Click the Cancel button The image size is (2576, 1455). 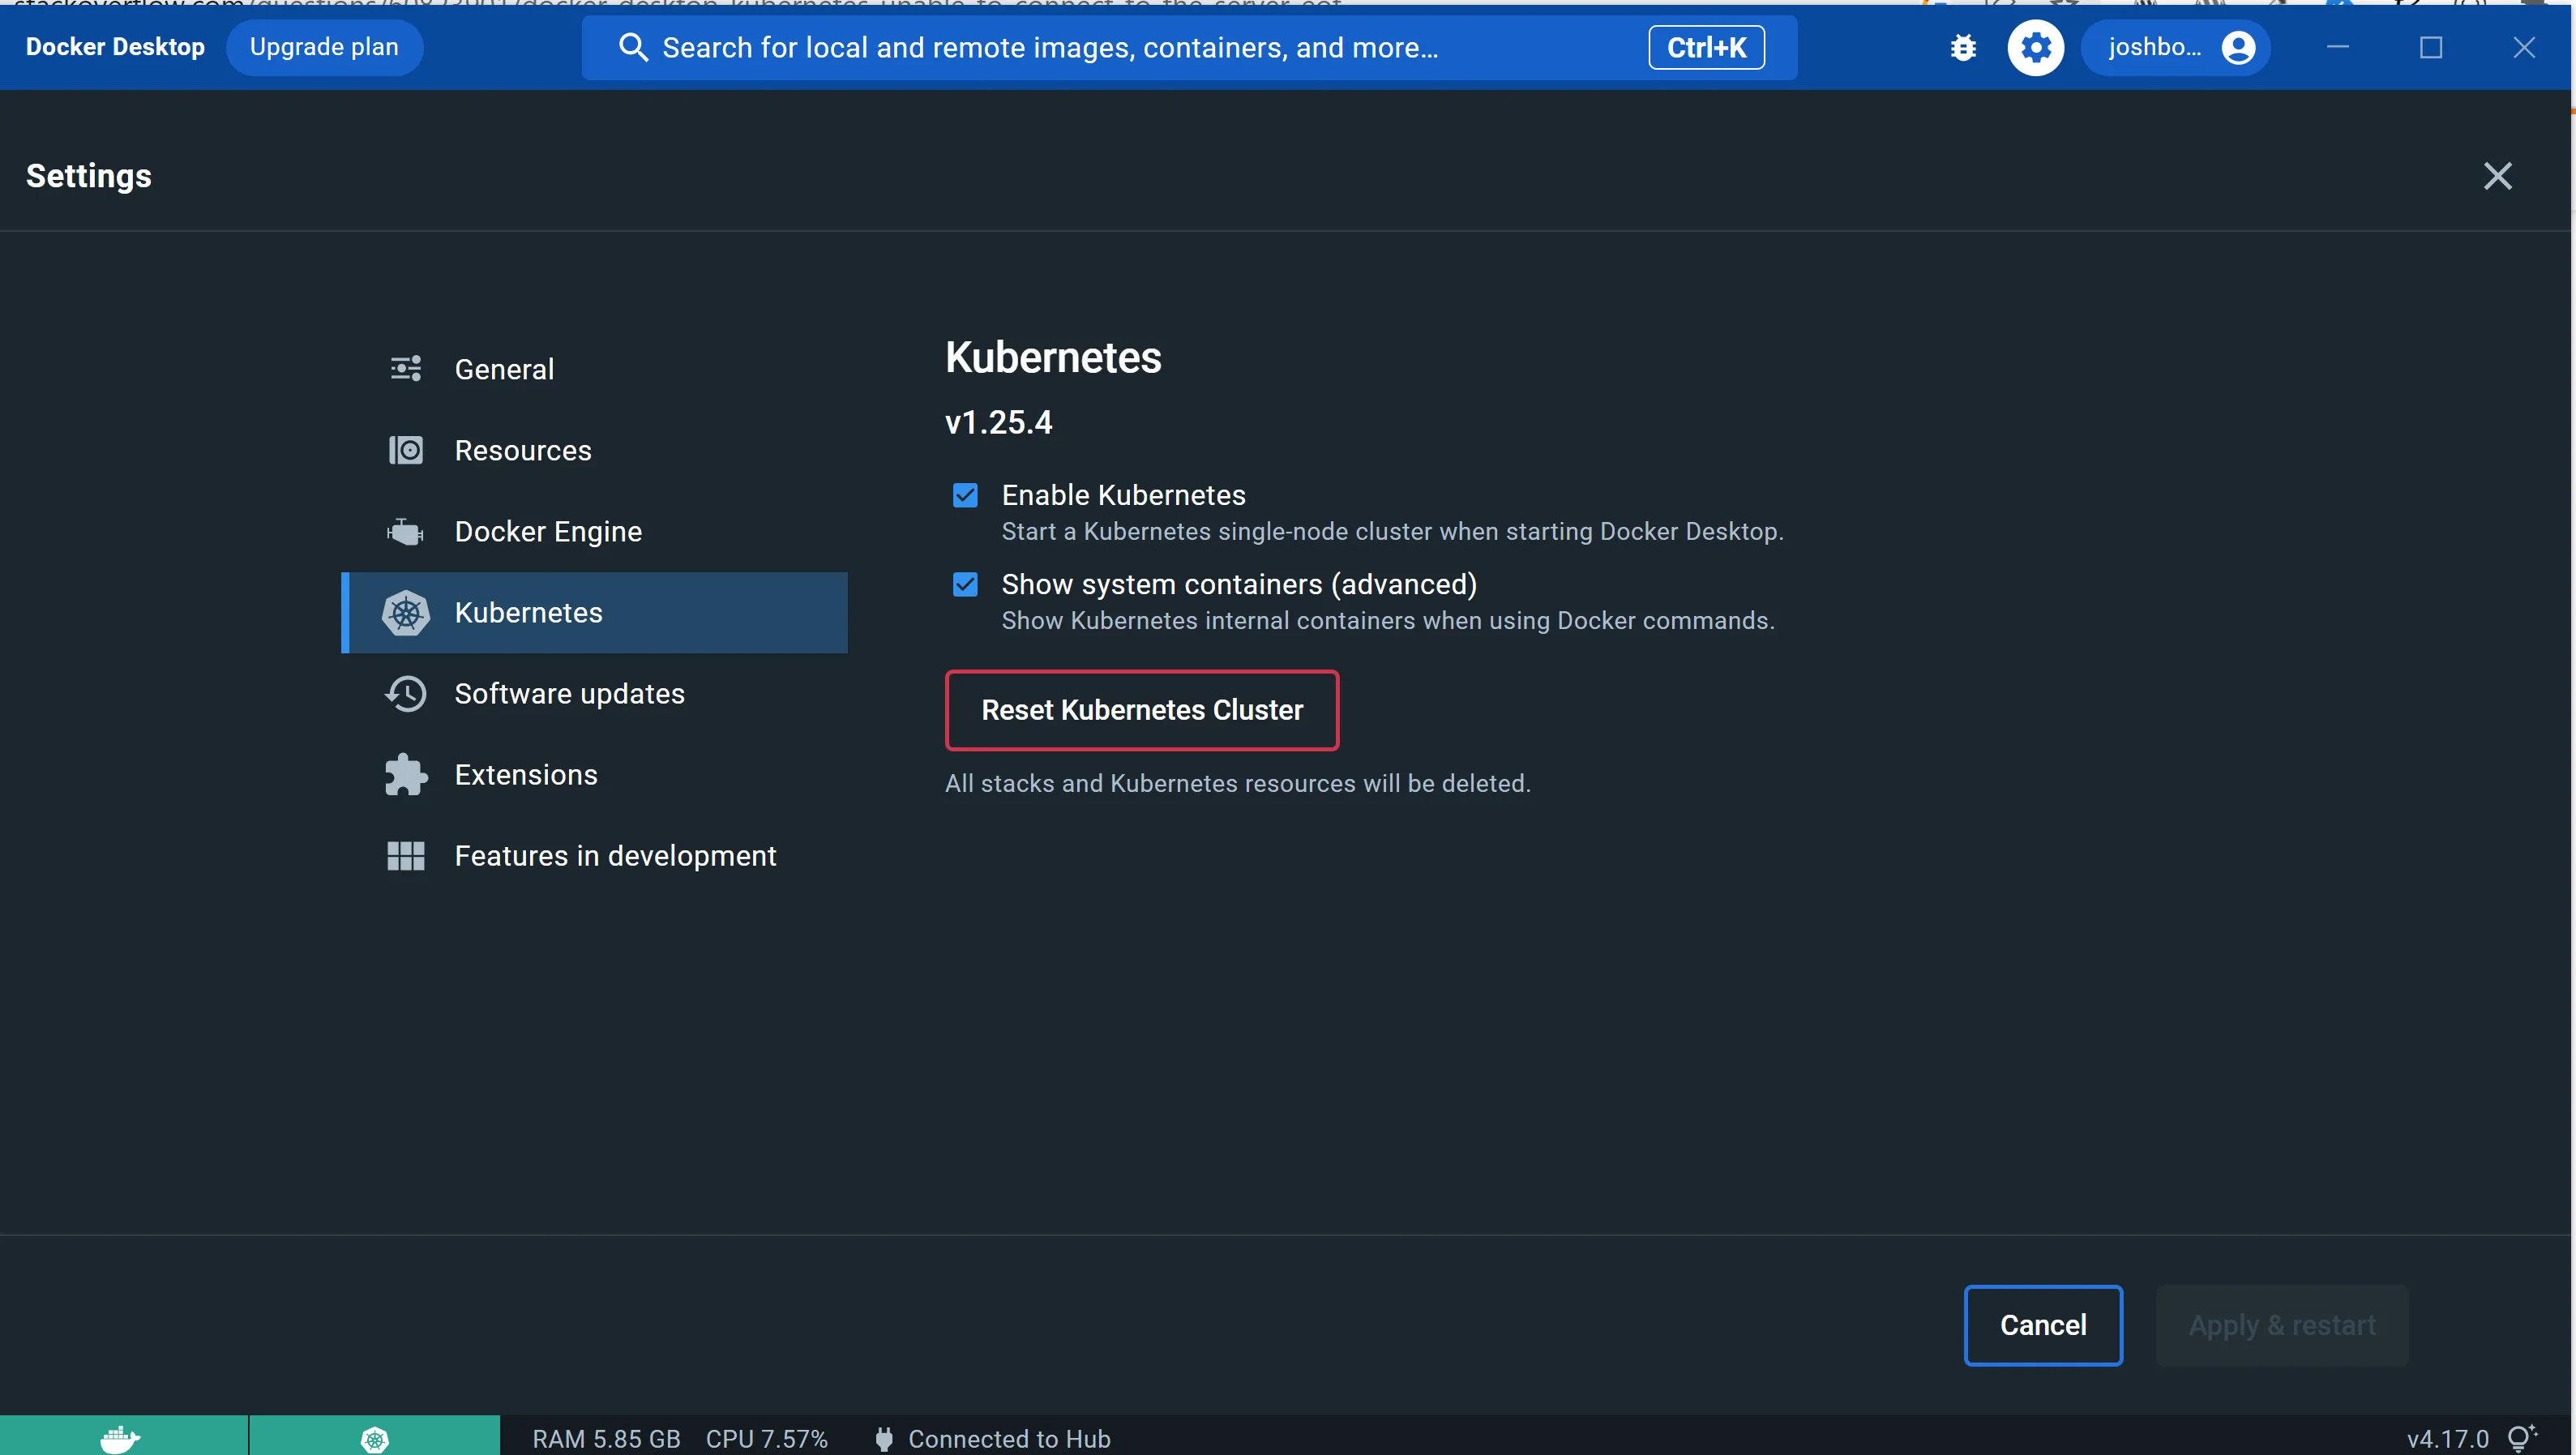2042,1325
